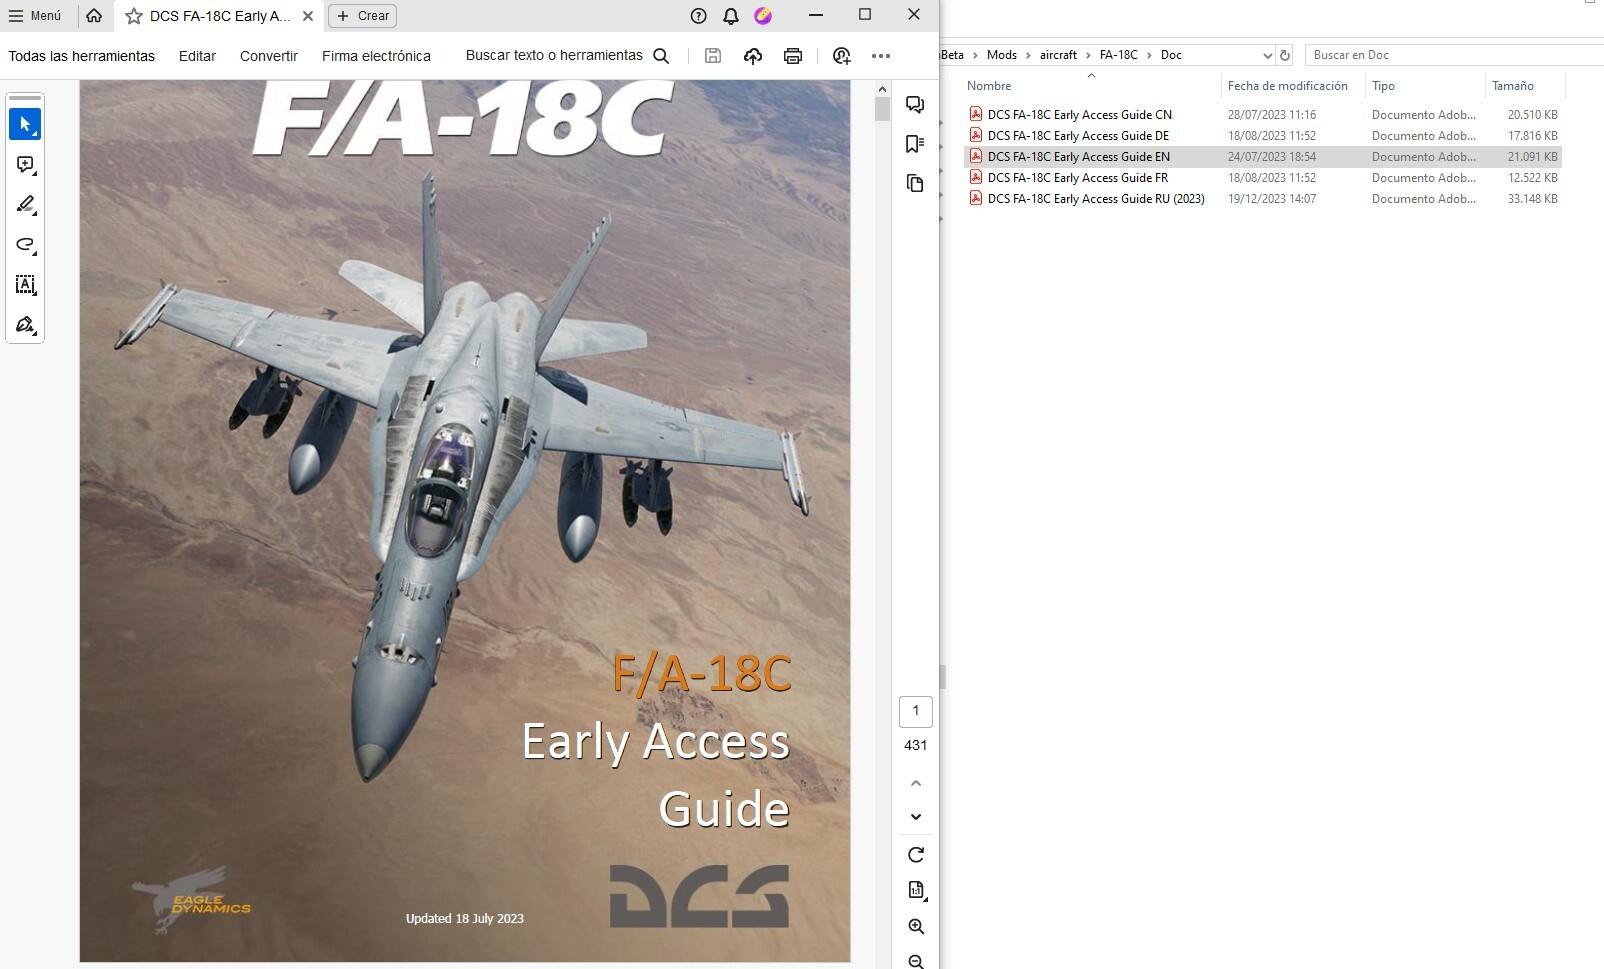Viewport: 1604px width, 969px height.
Task: Open the Editar menu
Action: tap(197, 56)
